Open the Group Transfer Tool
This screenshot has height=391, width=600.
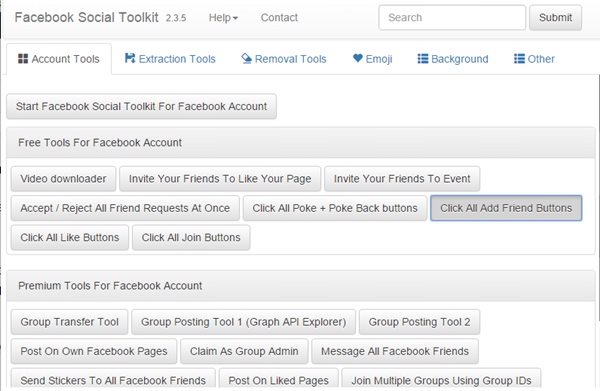click(x=69, y=322)
